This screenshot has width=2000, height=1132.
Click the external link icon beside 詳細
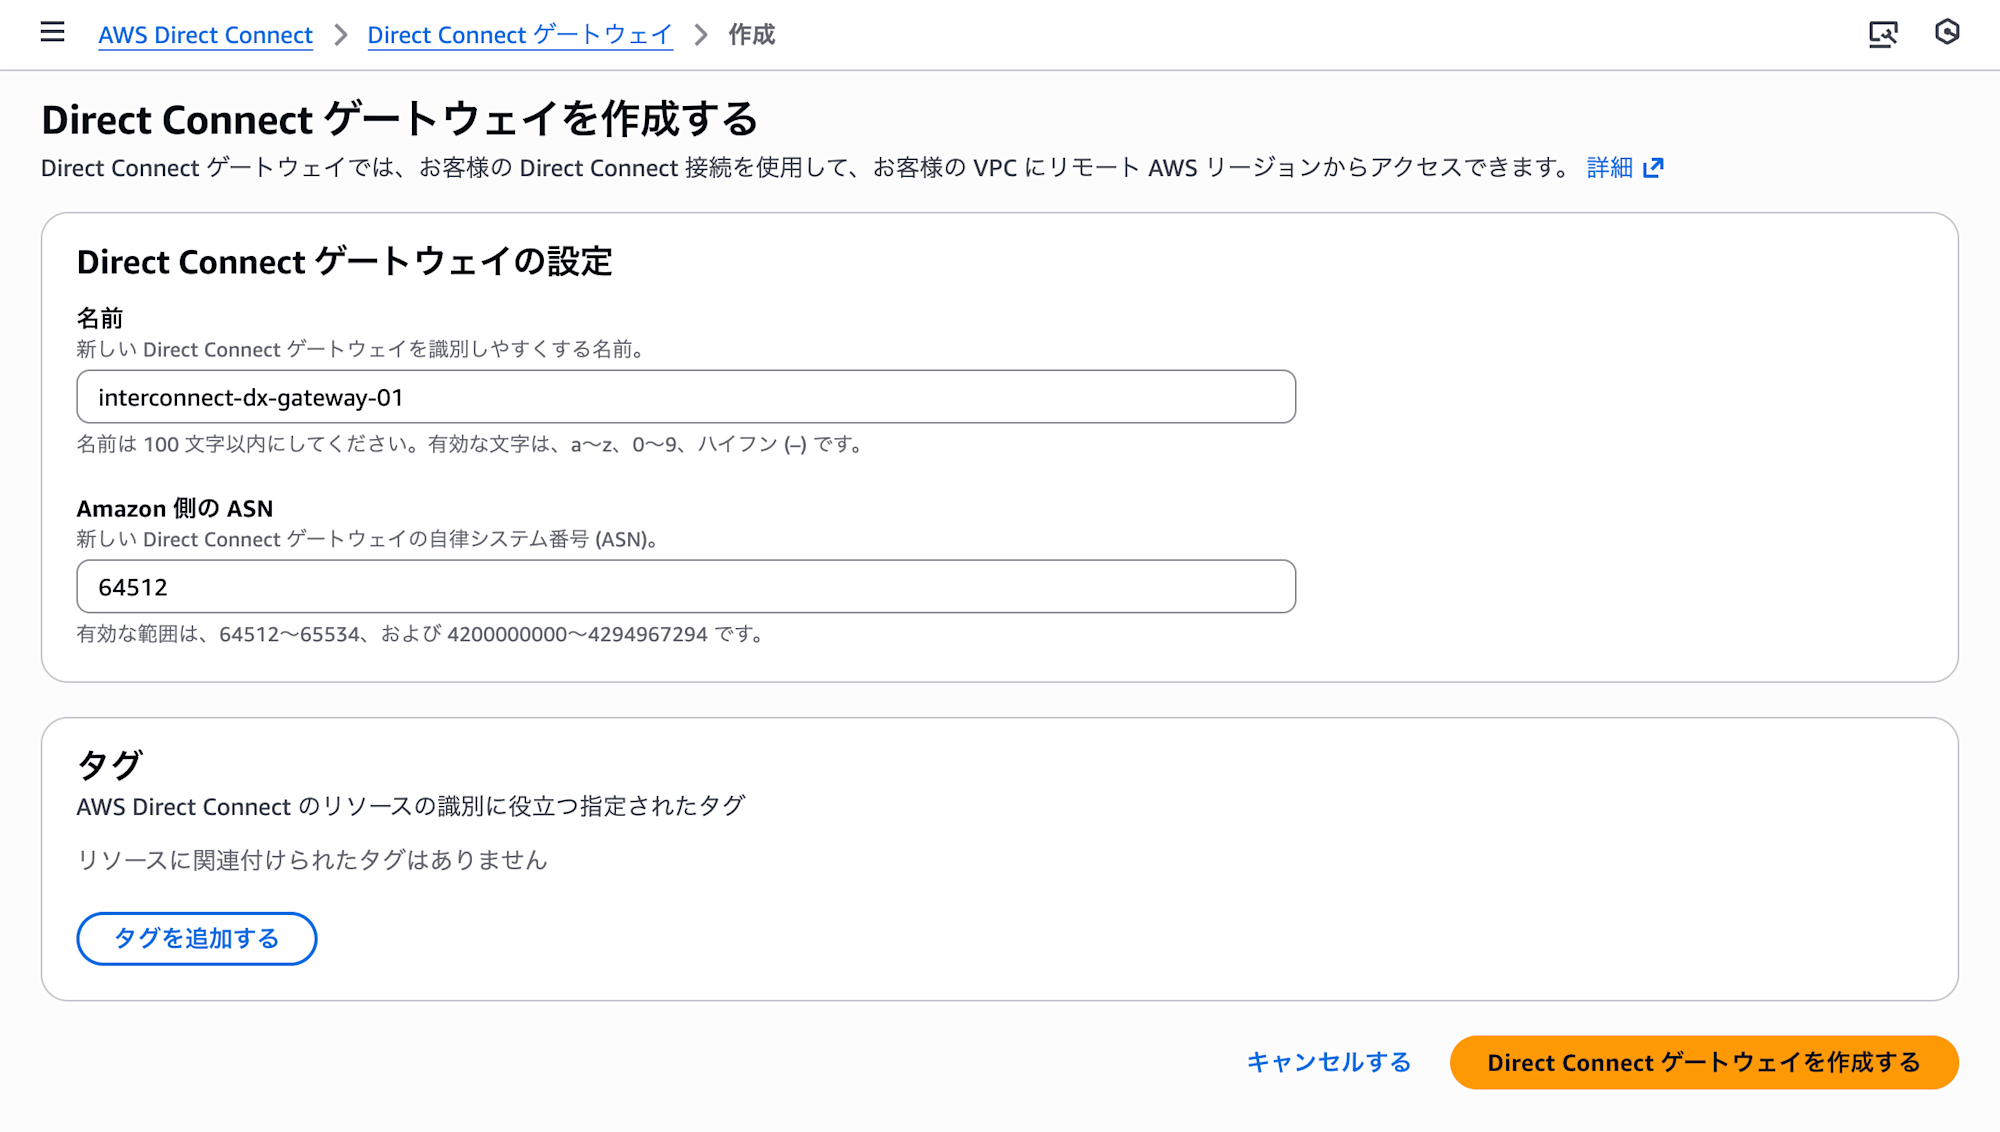click(1655, 167)
